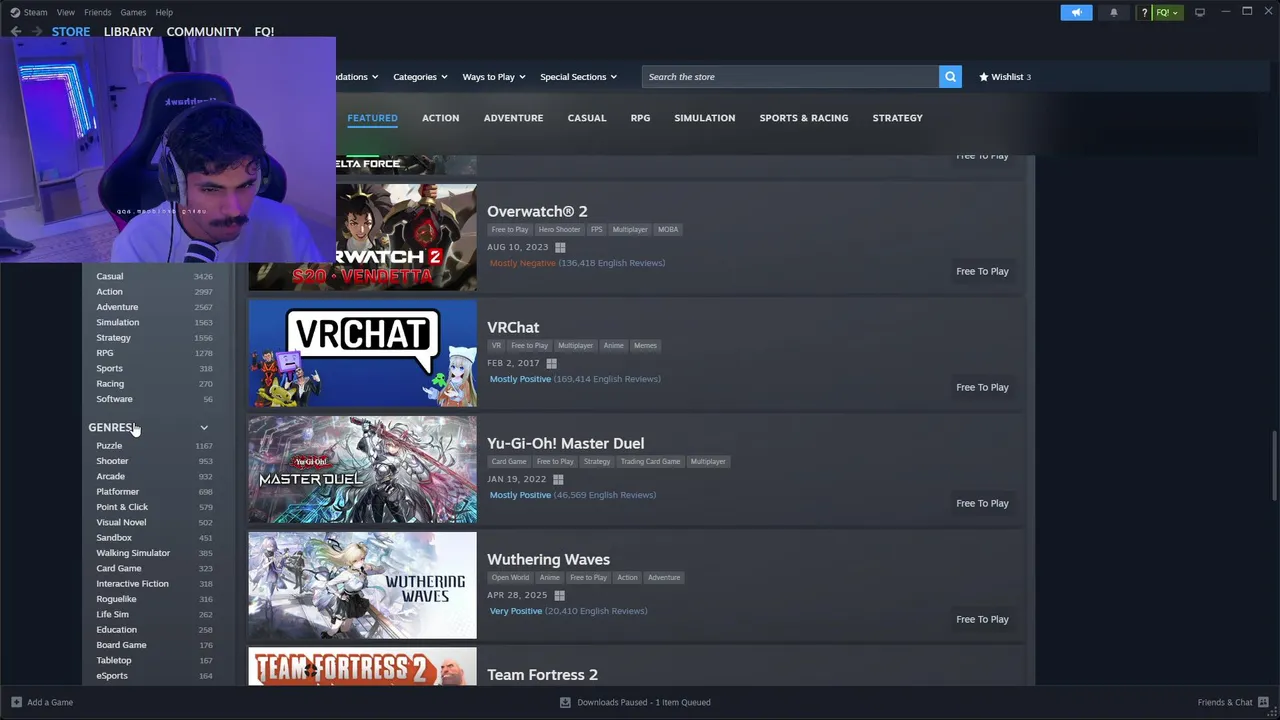Screen dimensions: 1280x720
Task: Open the Wuthering Waves title
Action: point(548,559)
